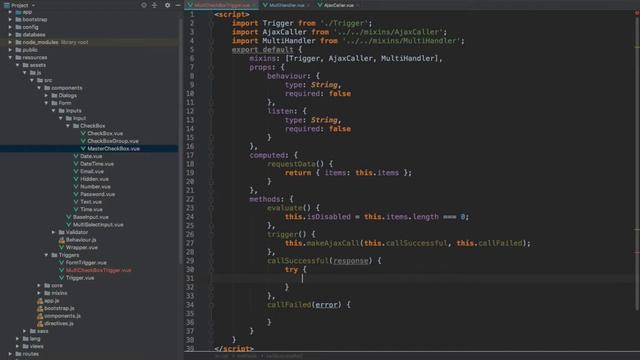
Task: Click 'callFailed(error)' method name on line 34
Action: point(304,304)
